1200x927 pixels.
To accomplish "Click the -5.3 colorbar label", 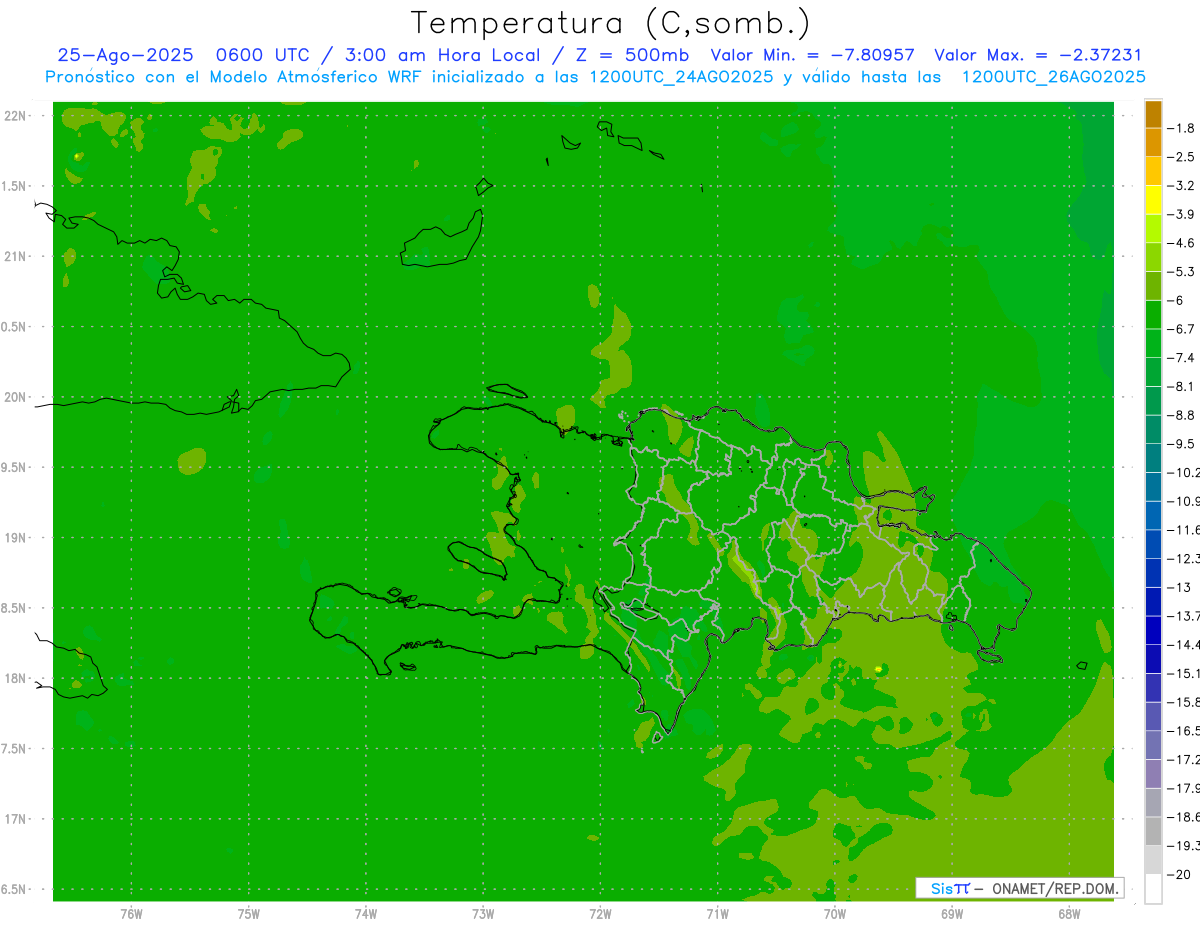I will coord(1180,272).
